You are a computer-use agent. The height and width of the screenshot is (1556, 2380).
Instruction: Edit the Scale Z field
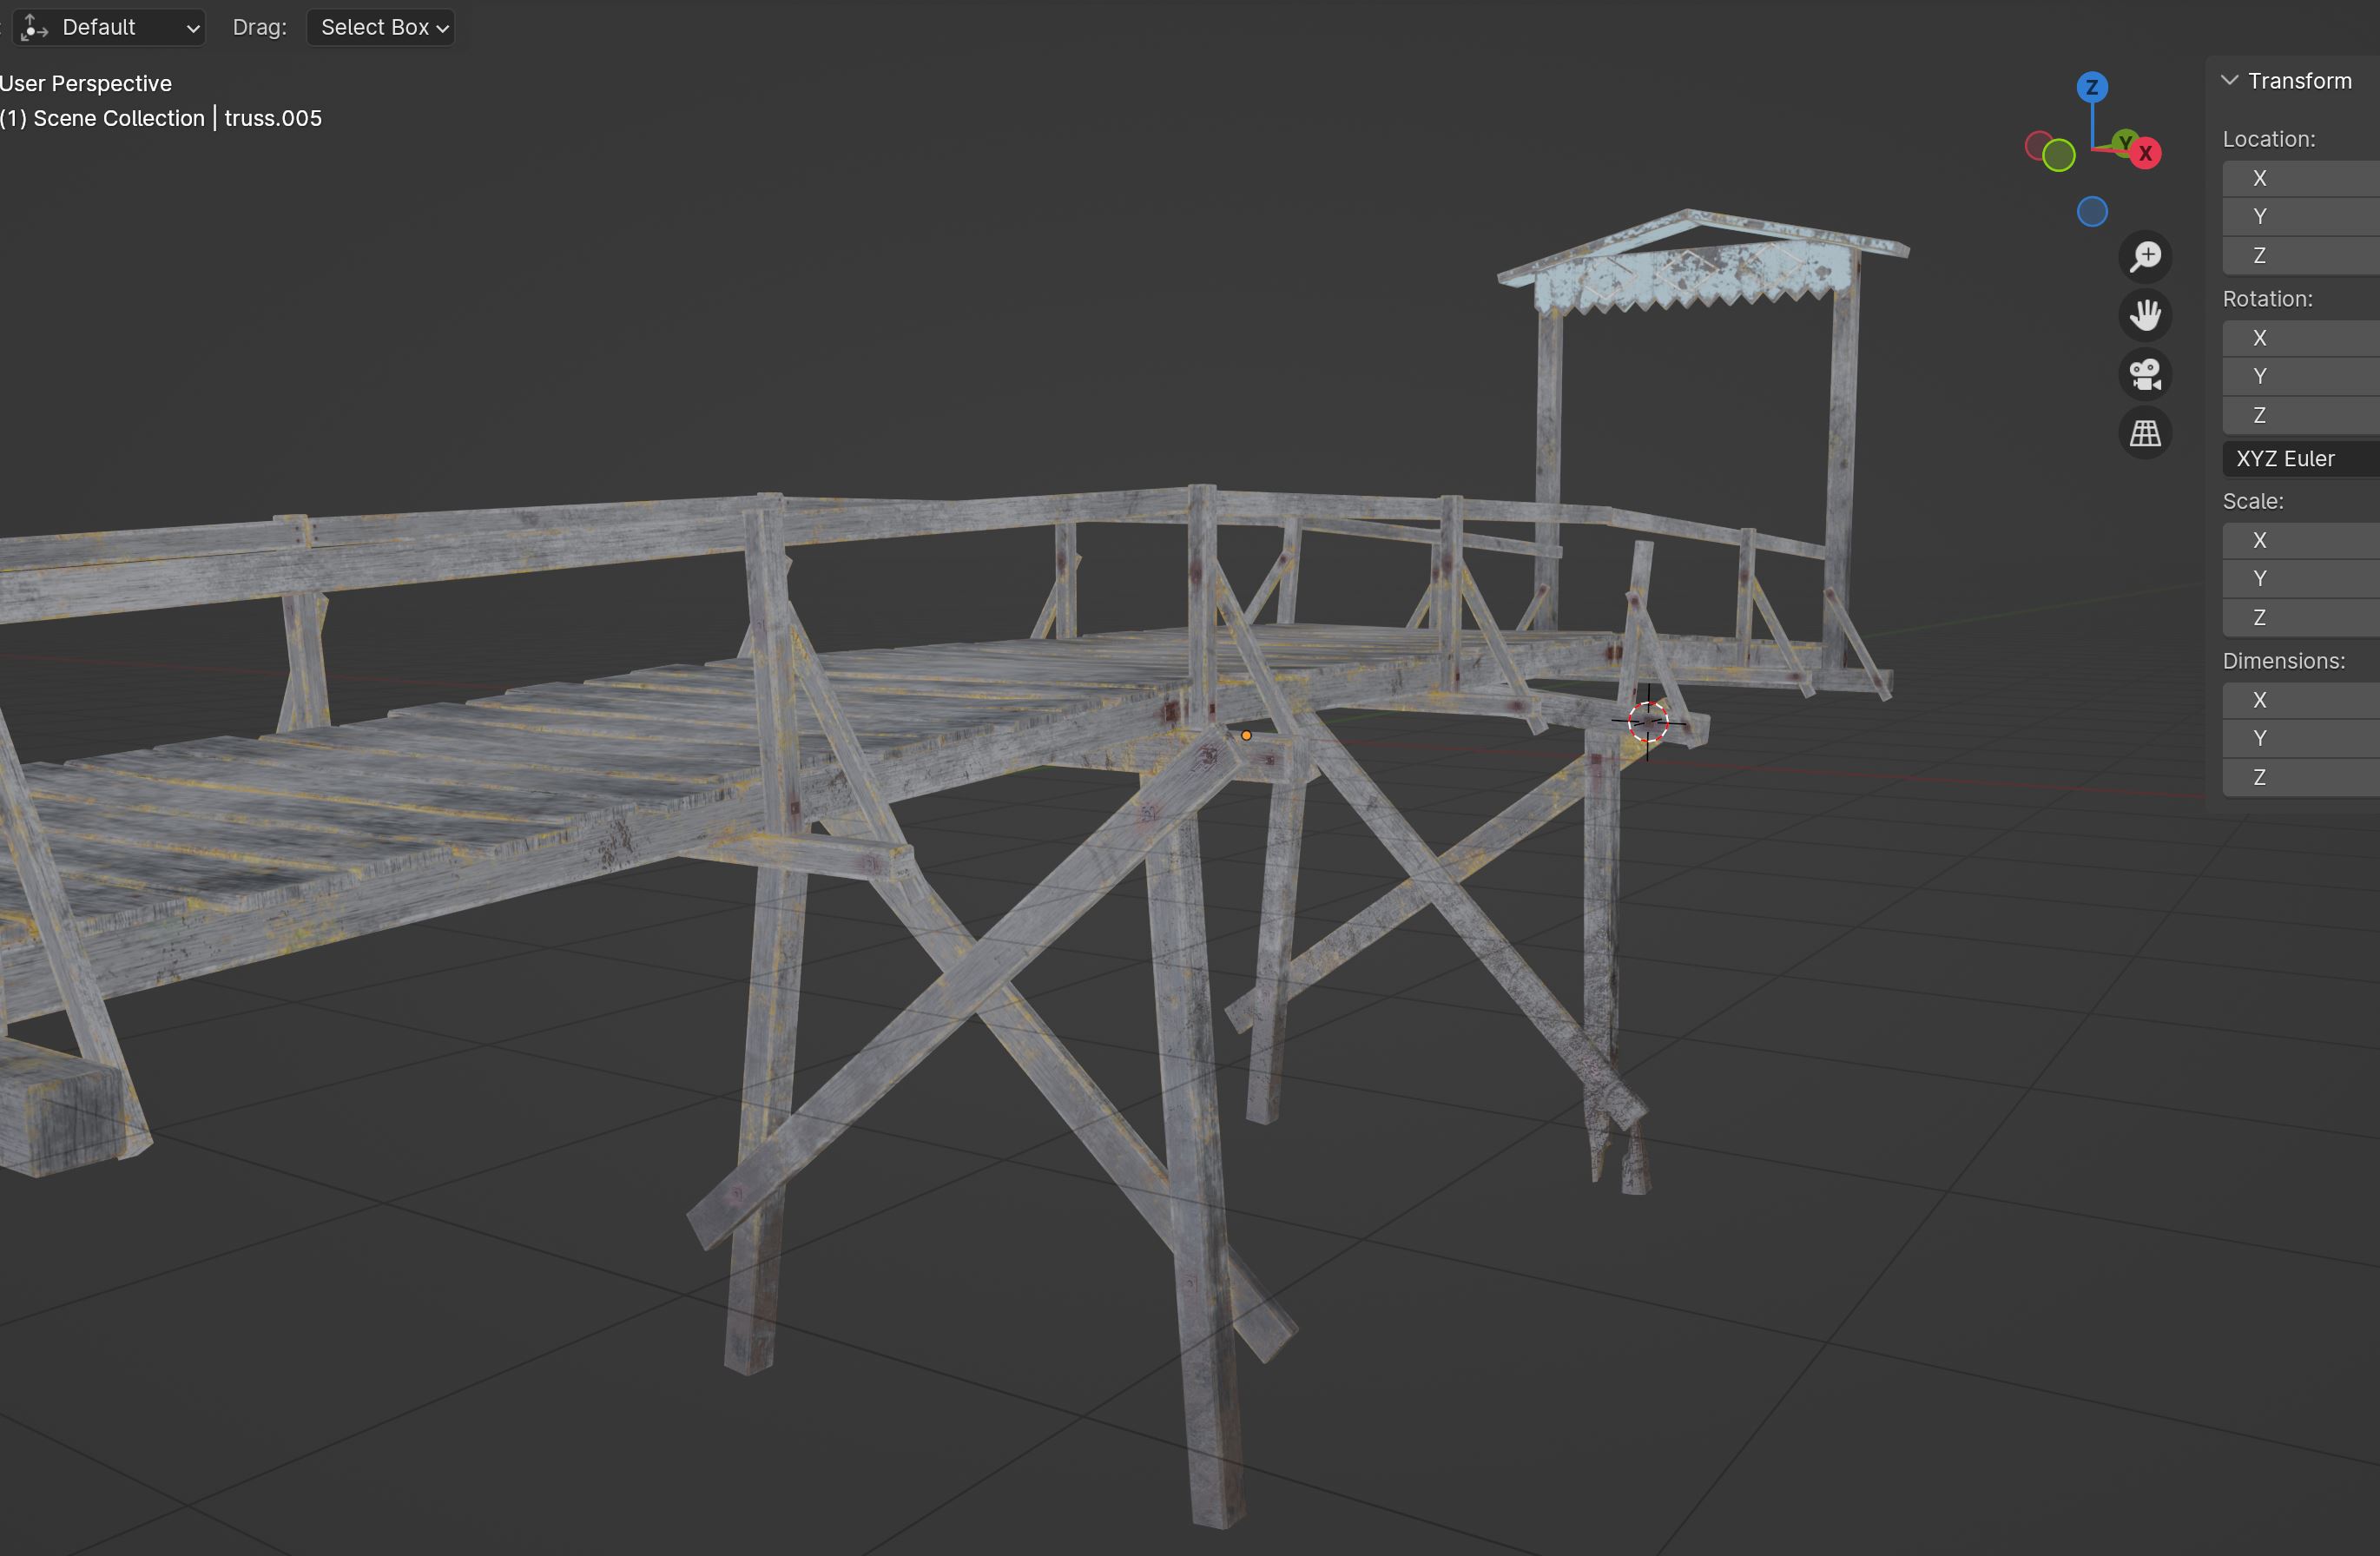pyautogui.click(x=2301, y=617)
